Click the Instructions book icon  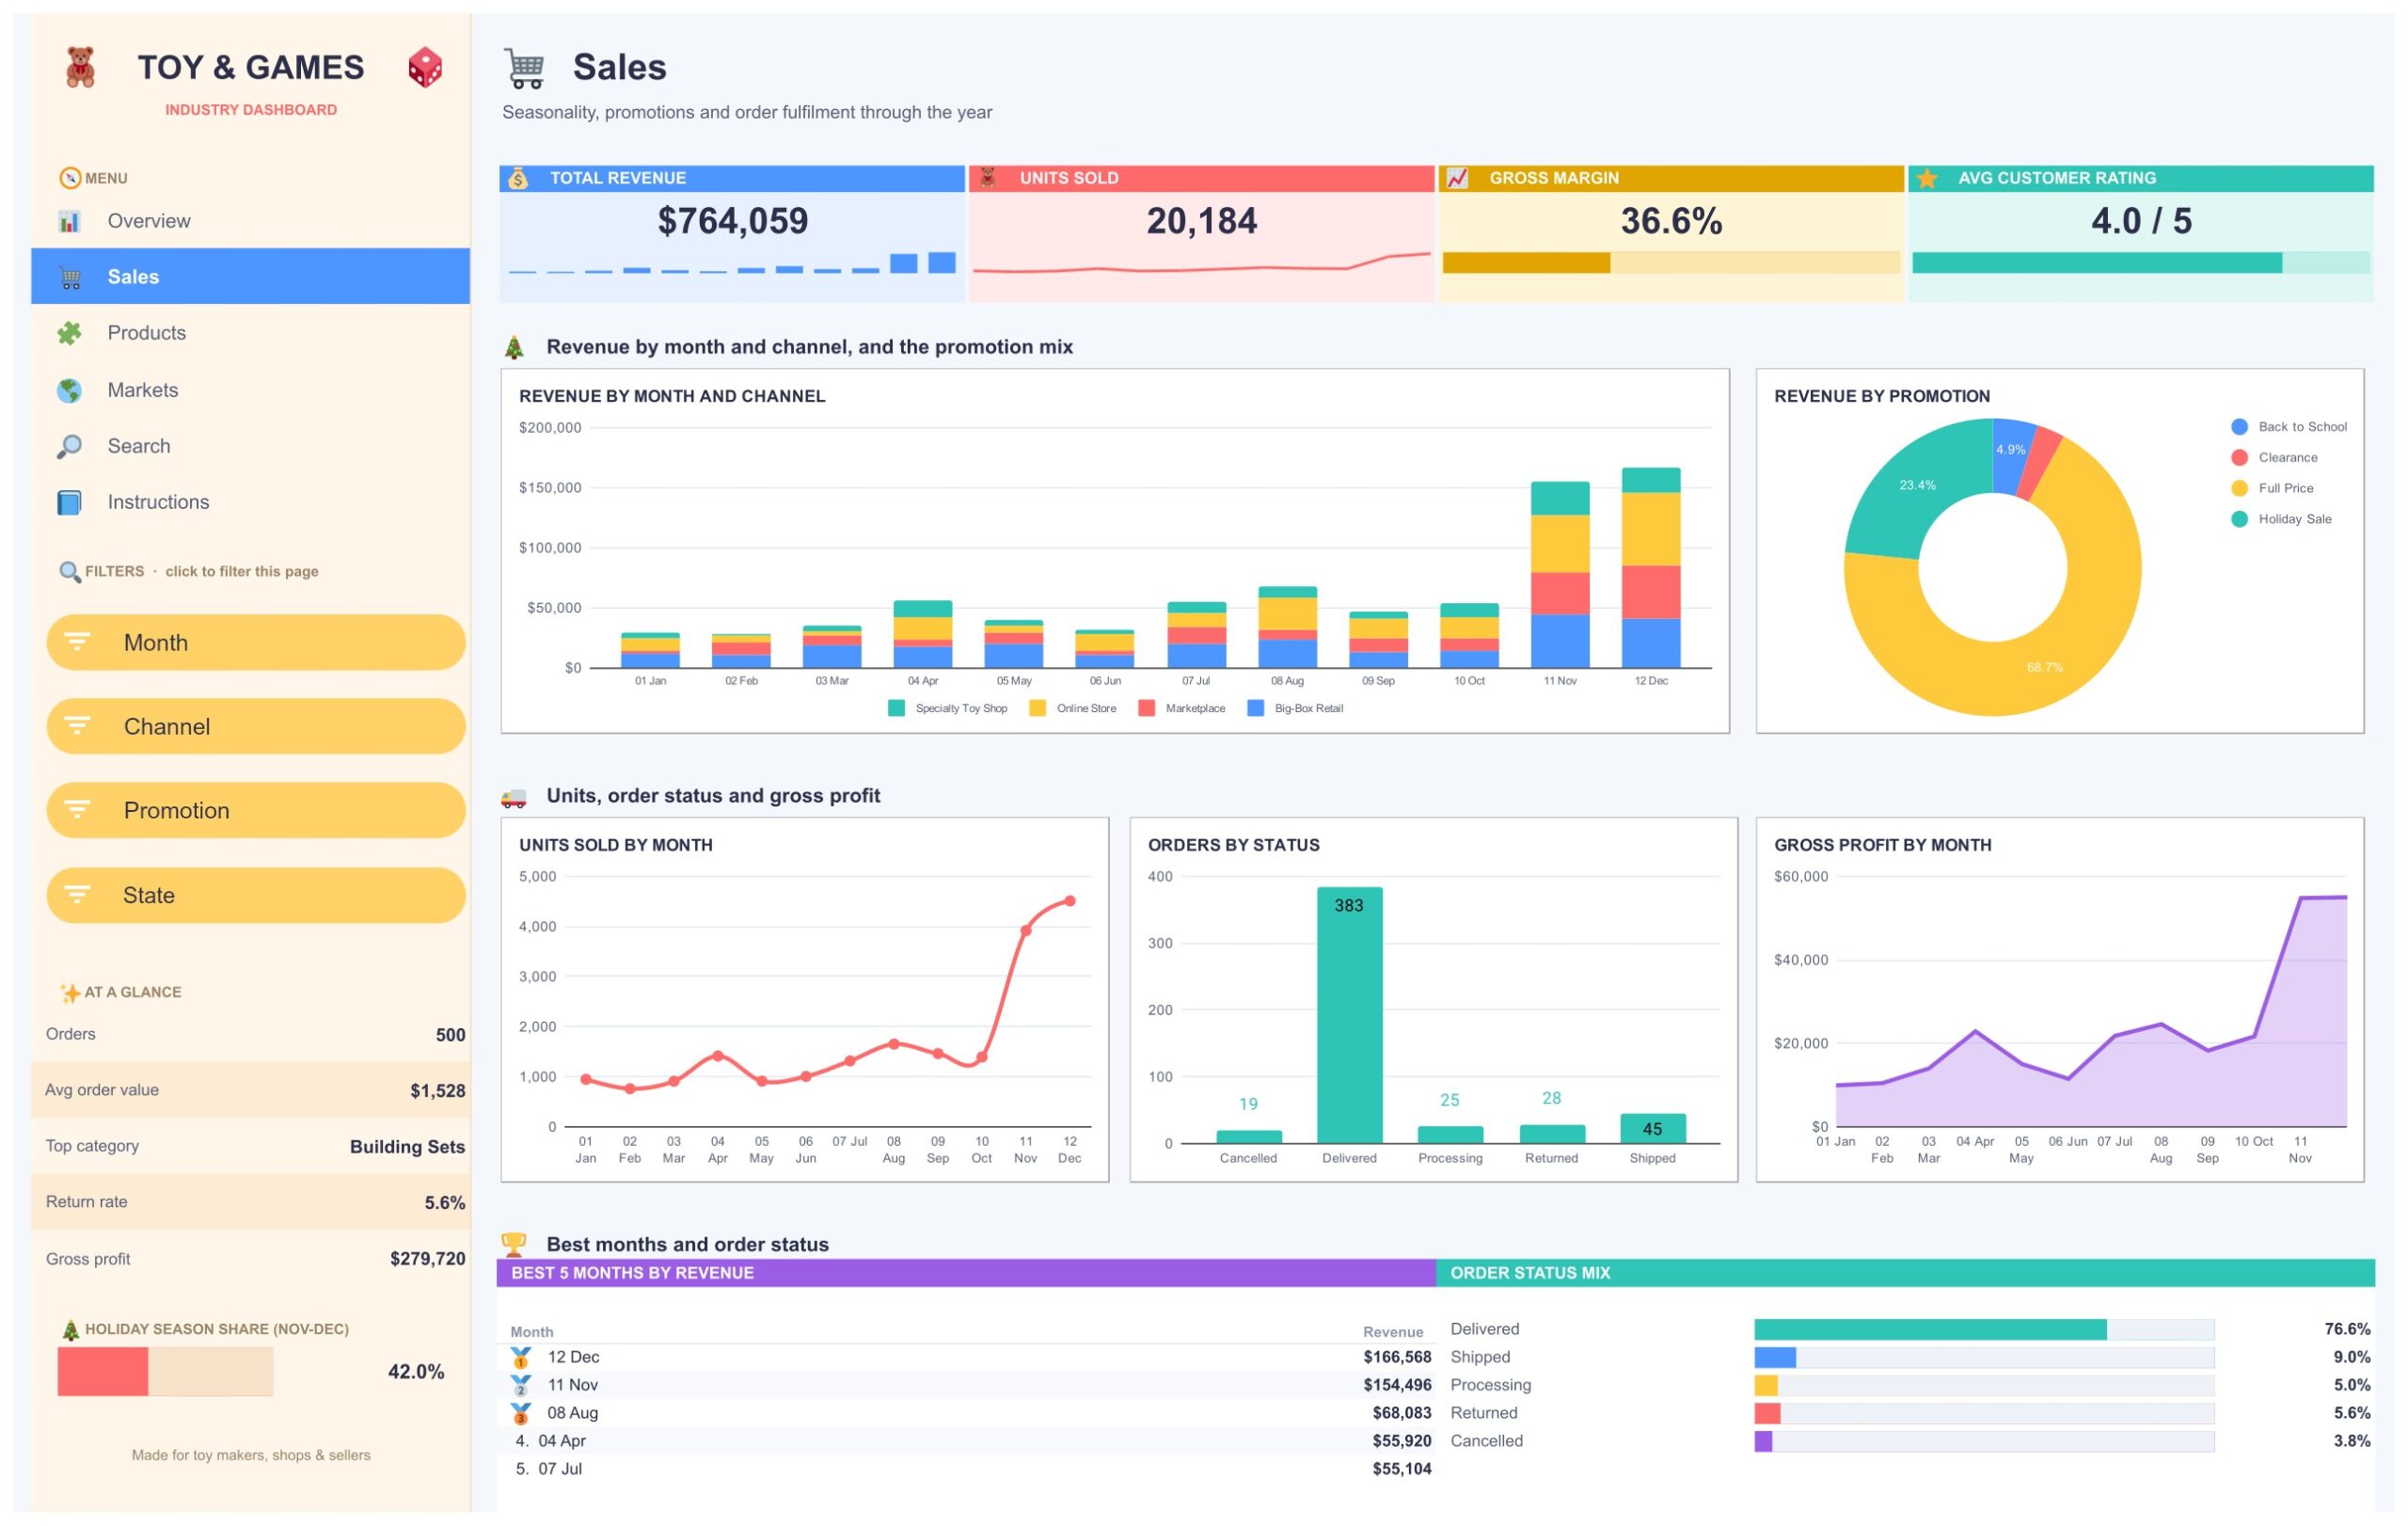coord(69,502)
